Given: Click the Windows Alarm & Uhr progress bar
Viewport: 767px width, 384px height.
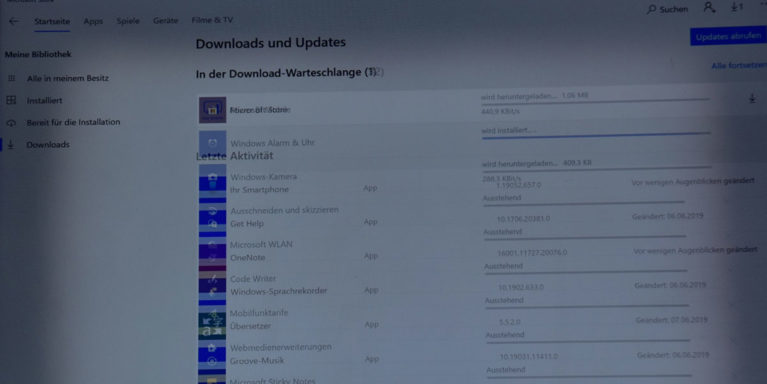Looking at the screenshot, I should 596,136.
